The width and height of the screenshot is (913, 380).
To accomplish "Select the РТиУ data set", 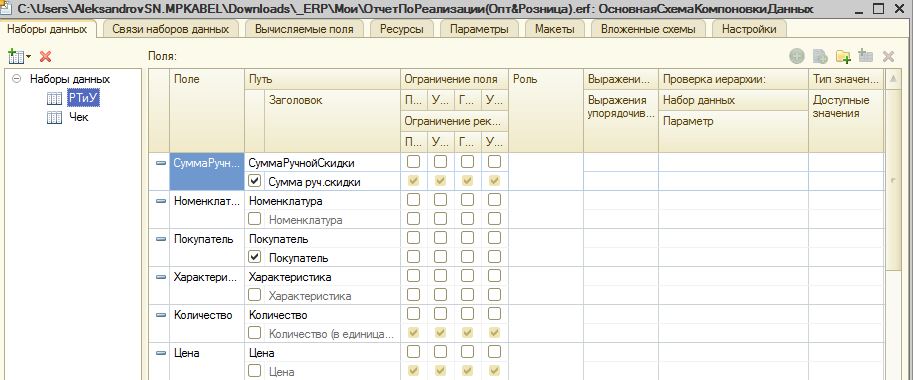I will [x=84, y=99].
